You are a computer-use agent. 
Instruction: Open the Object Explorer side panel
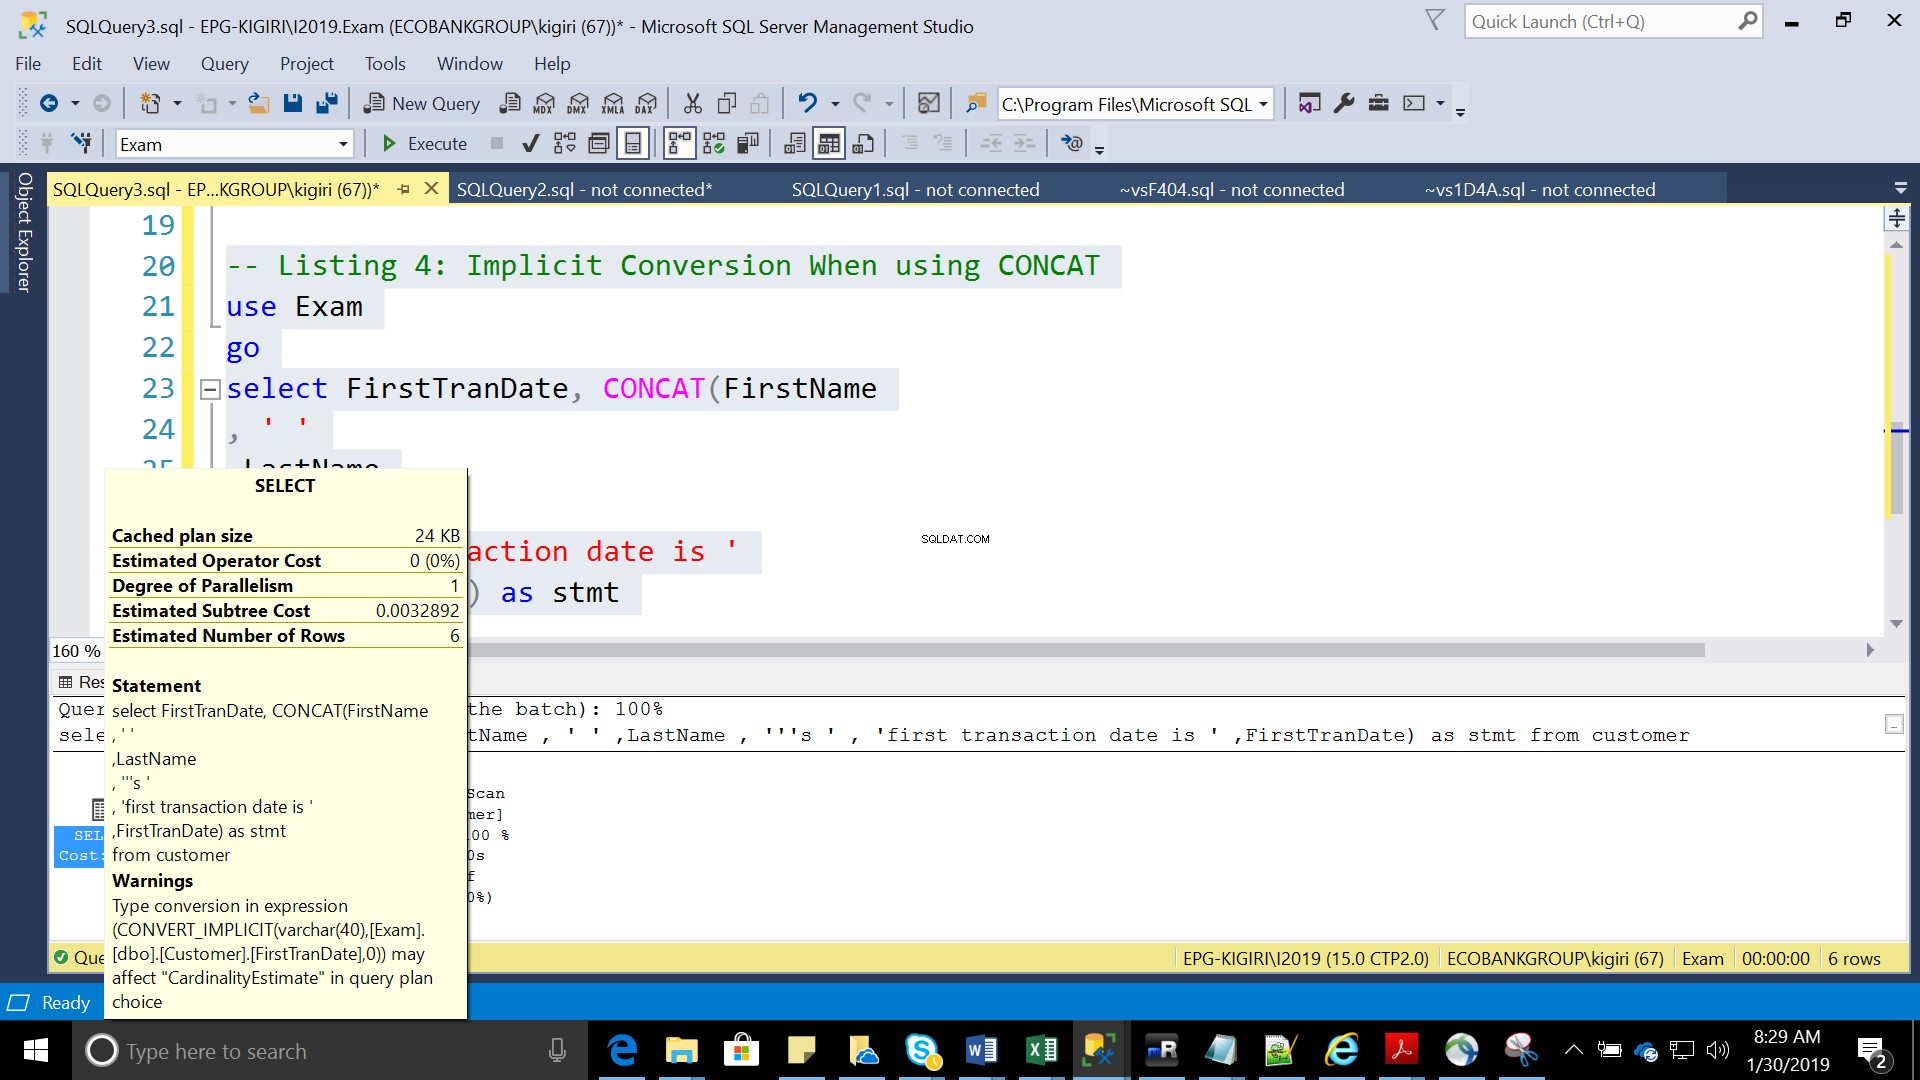tap(24, 233)
